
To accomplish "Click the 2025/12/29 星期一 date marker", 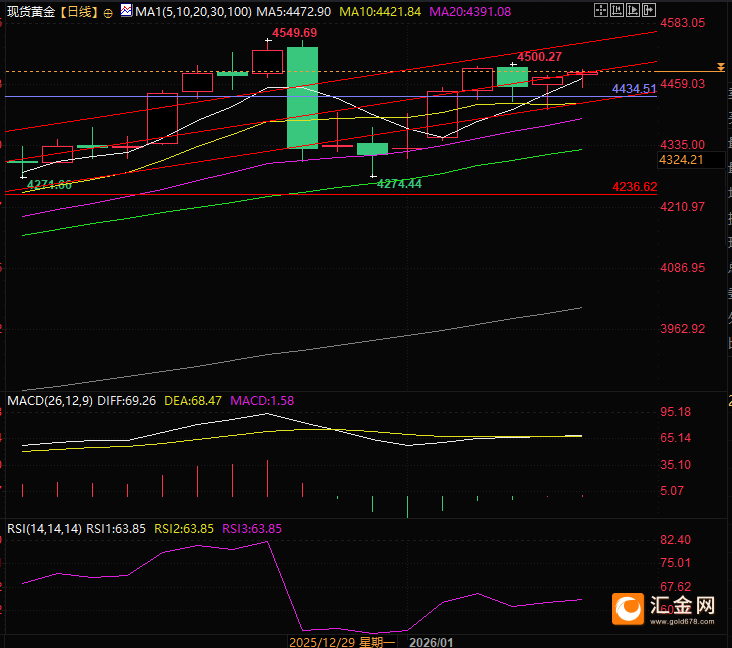I will [342, 642].
